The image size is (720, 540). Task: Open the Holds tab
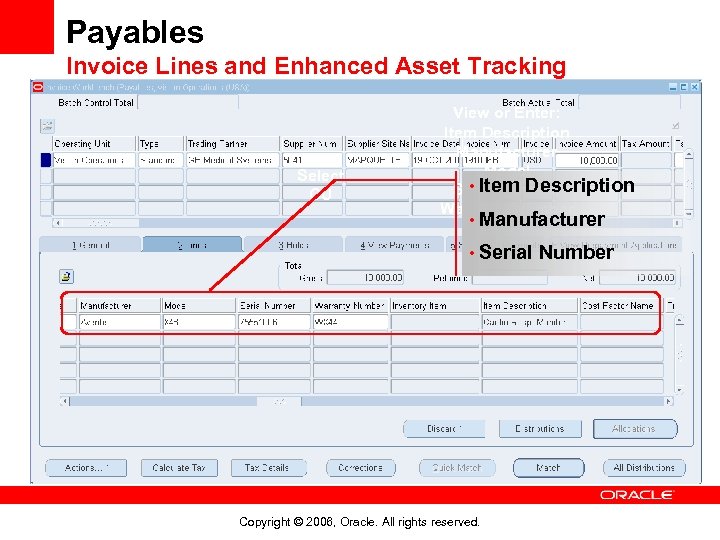point(294,245)
